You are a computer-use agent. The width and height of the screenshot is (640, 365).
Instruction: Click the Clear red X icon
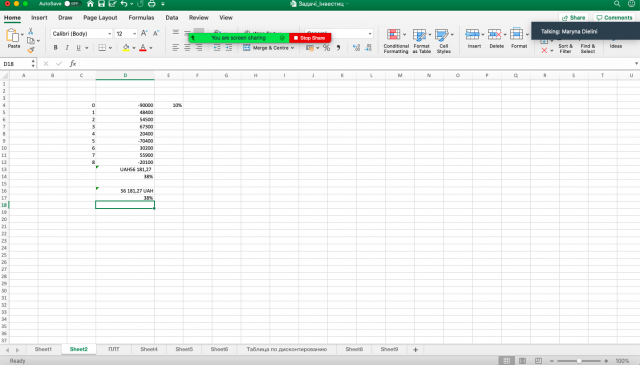544,51
